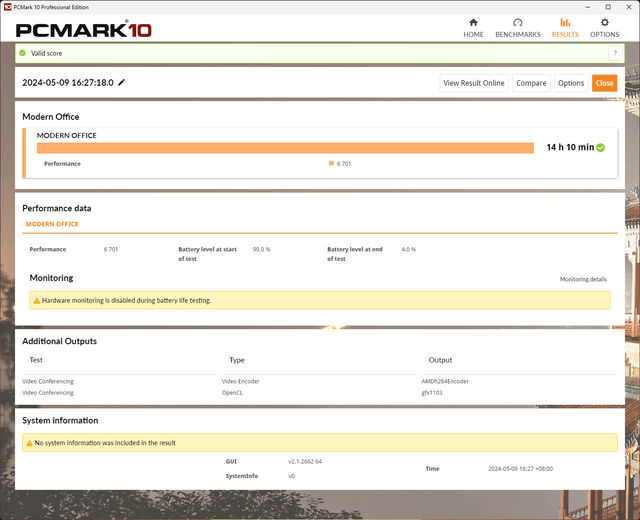The image size is (640, 520).
Task: Open the Results bar-chart icon
Action: 565,22
